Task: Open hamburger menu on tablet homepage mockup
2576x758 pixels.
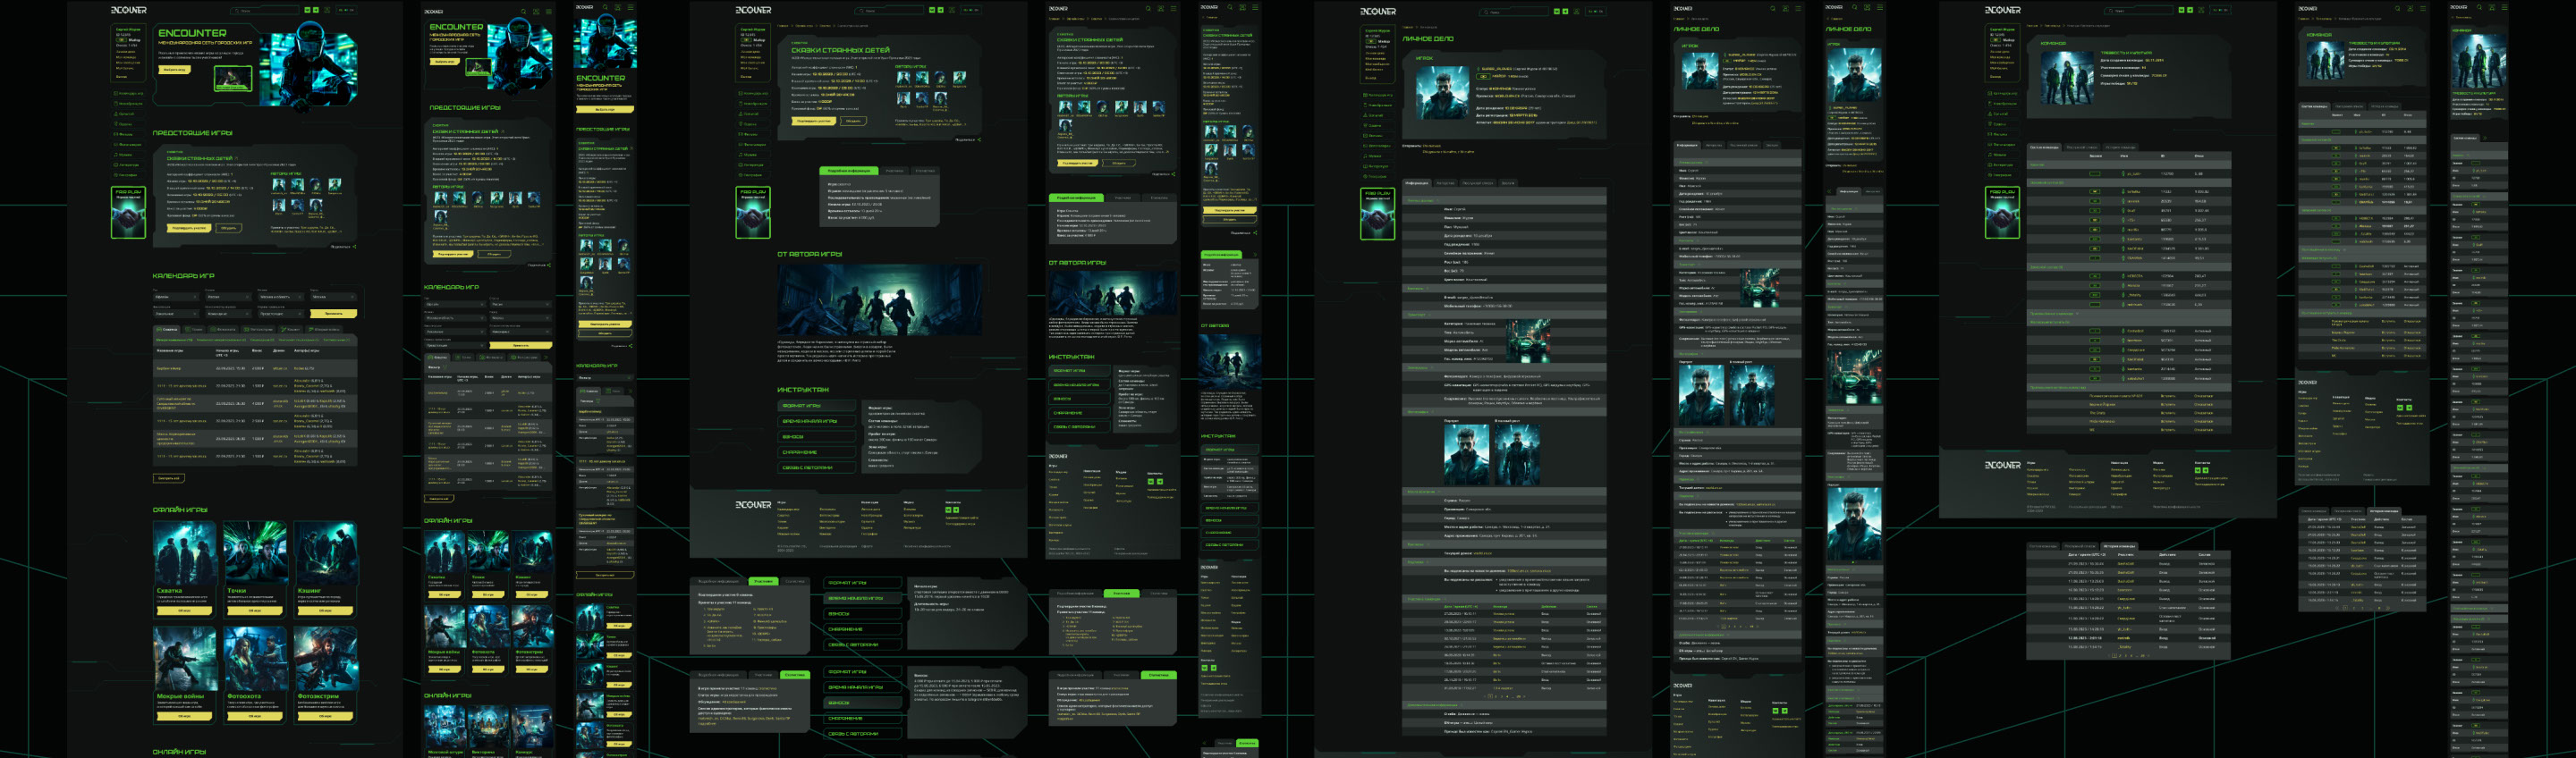Action: [x=547, y=11]
